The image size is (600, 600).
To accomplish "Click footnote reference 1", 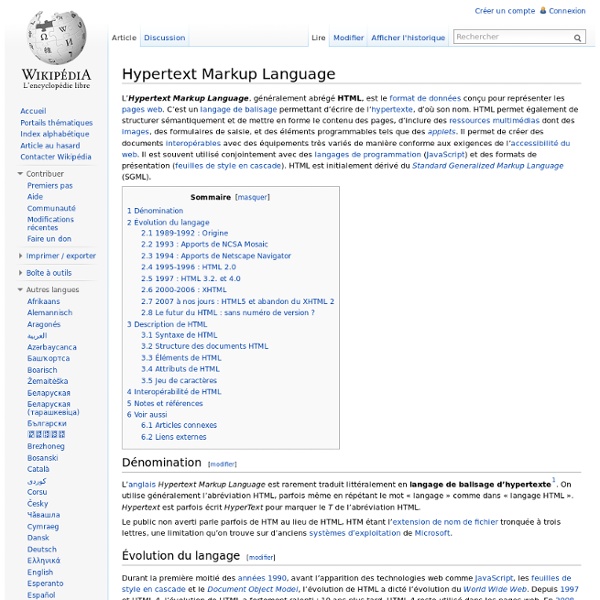I will [554, 479].
